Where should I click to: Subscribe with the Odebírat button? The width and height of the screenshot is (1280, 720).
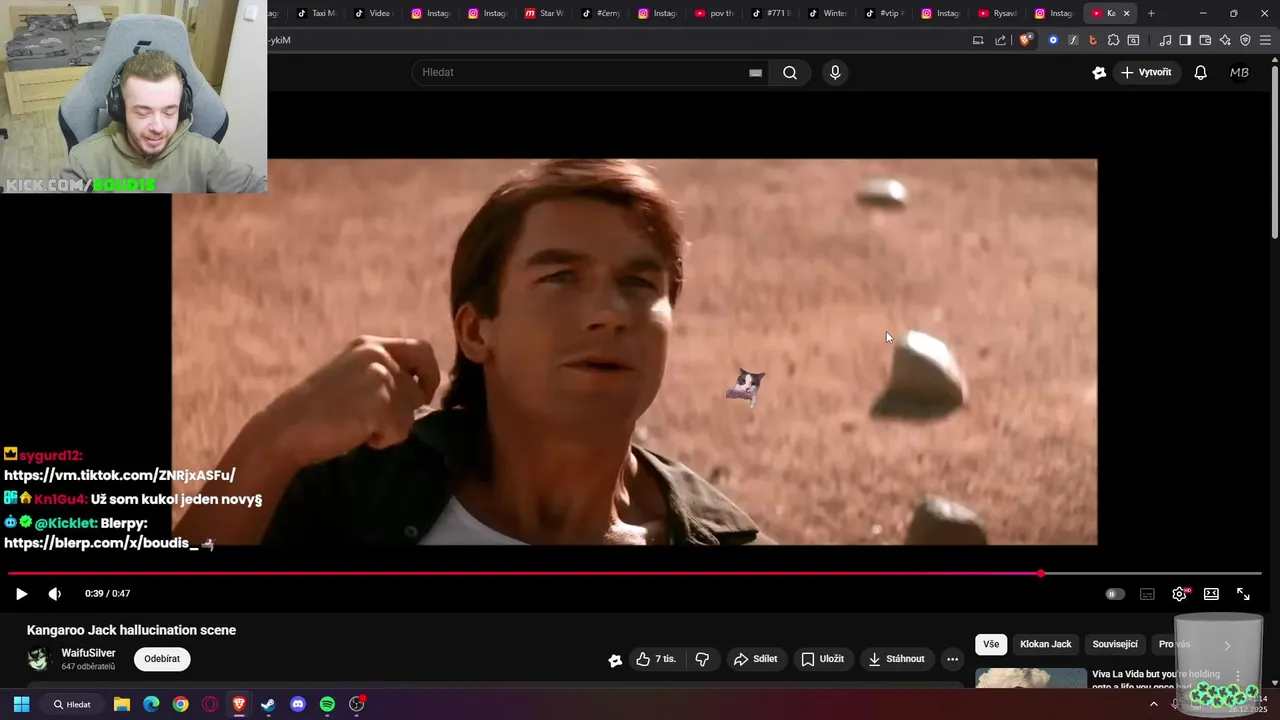[162, 659]
